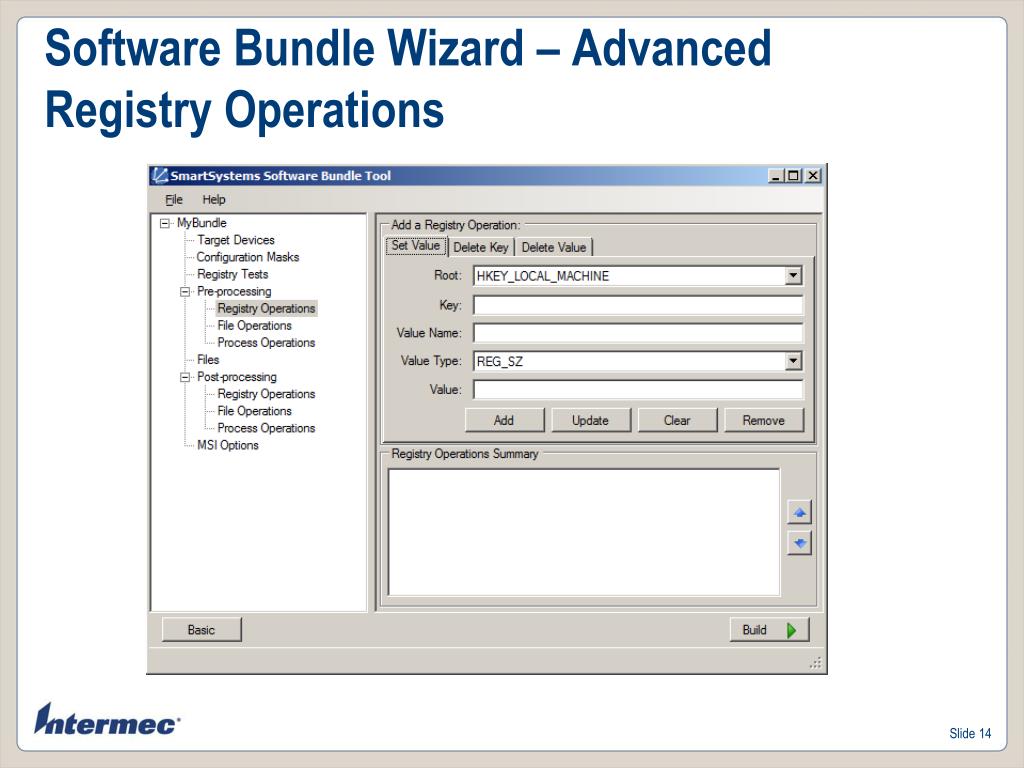1024x768 pixels.
Task: Click the Build button
Action: 769,630
